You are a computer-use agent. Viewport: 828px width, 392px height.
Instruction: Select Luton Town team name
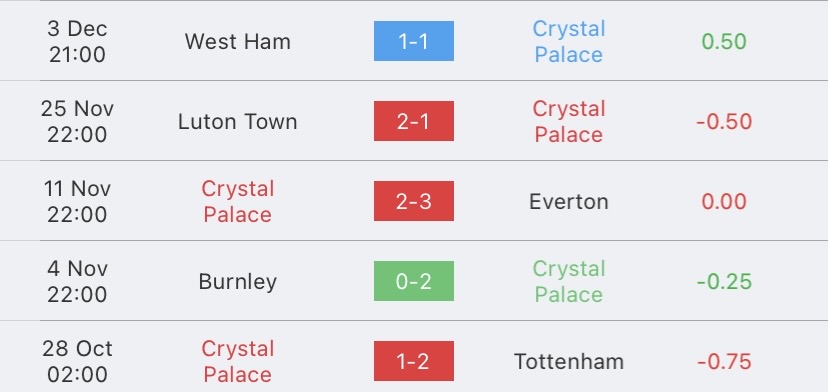click(x=238, y=122)
